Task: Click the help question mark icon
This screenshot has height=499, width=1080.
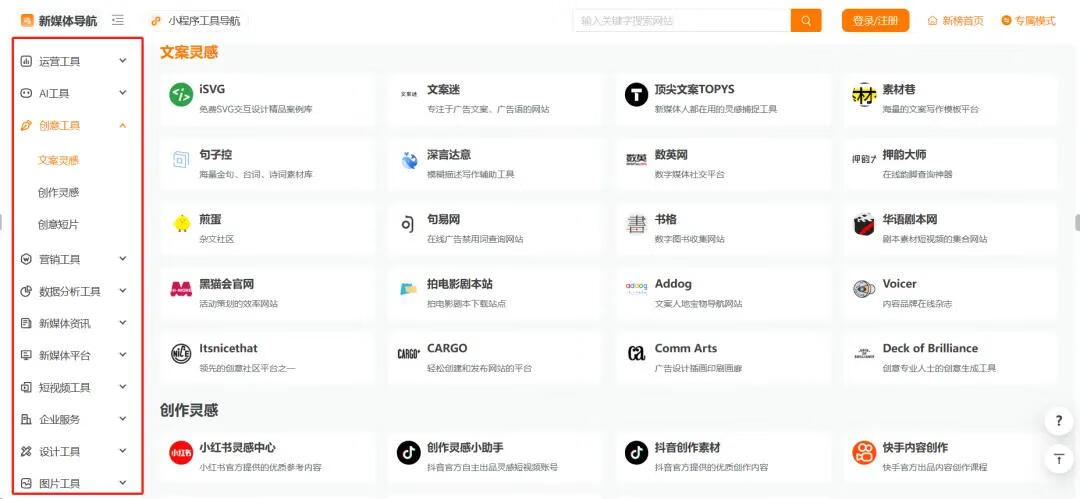Action: pyautogui.click(x=1058, y=422)
